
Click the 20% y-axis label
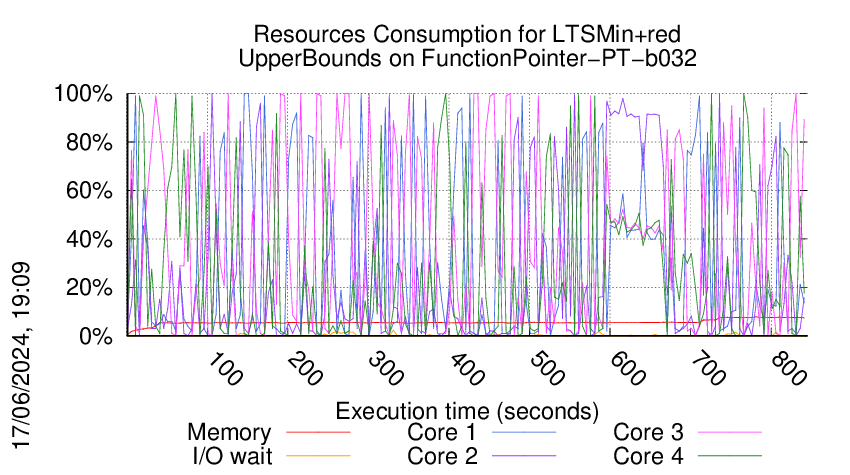click(x=89, y=287)
